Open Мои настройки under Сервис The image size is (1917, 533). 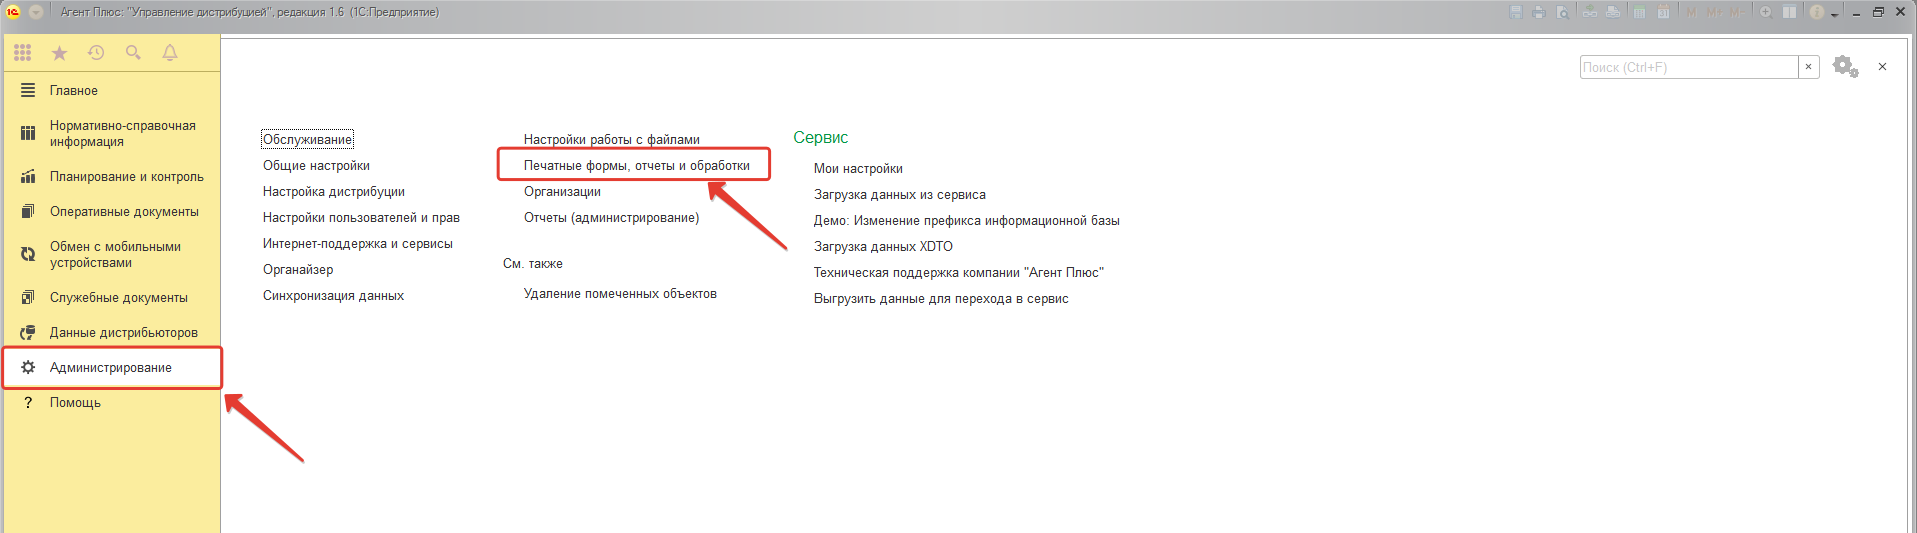tap(858, 168)
